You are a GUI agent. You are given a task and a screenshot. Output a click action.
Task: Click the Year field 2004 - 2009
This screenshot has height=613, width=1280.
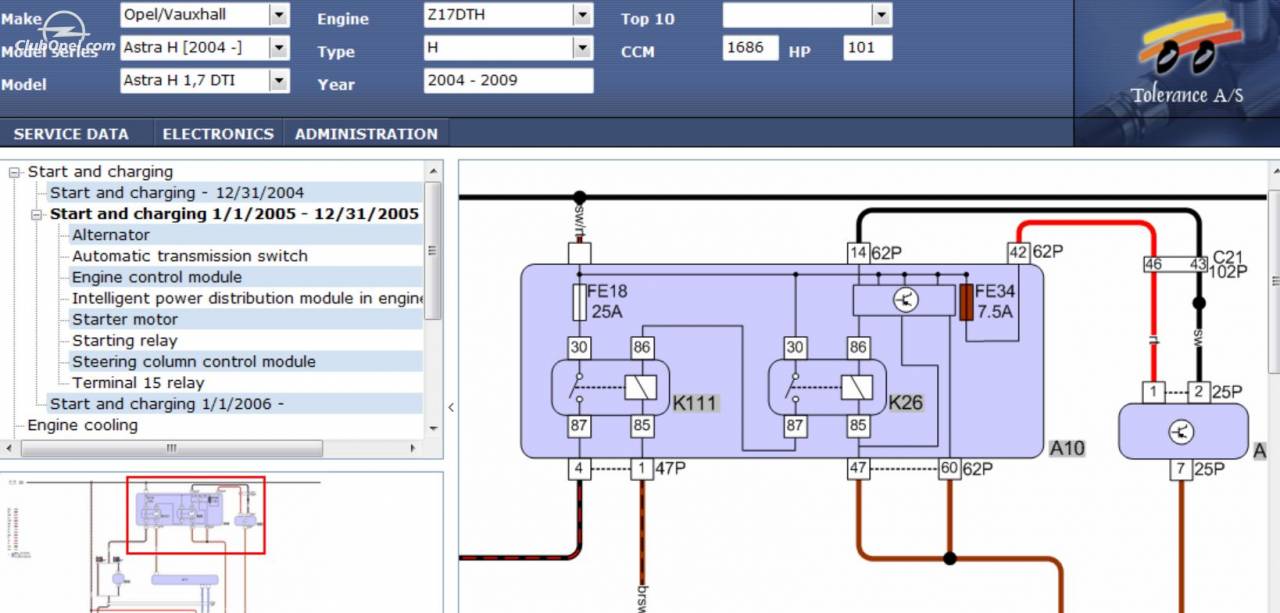pyautogui.click(x=508, y=80)
